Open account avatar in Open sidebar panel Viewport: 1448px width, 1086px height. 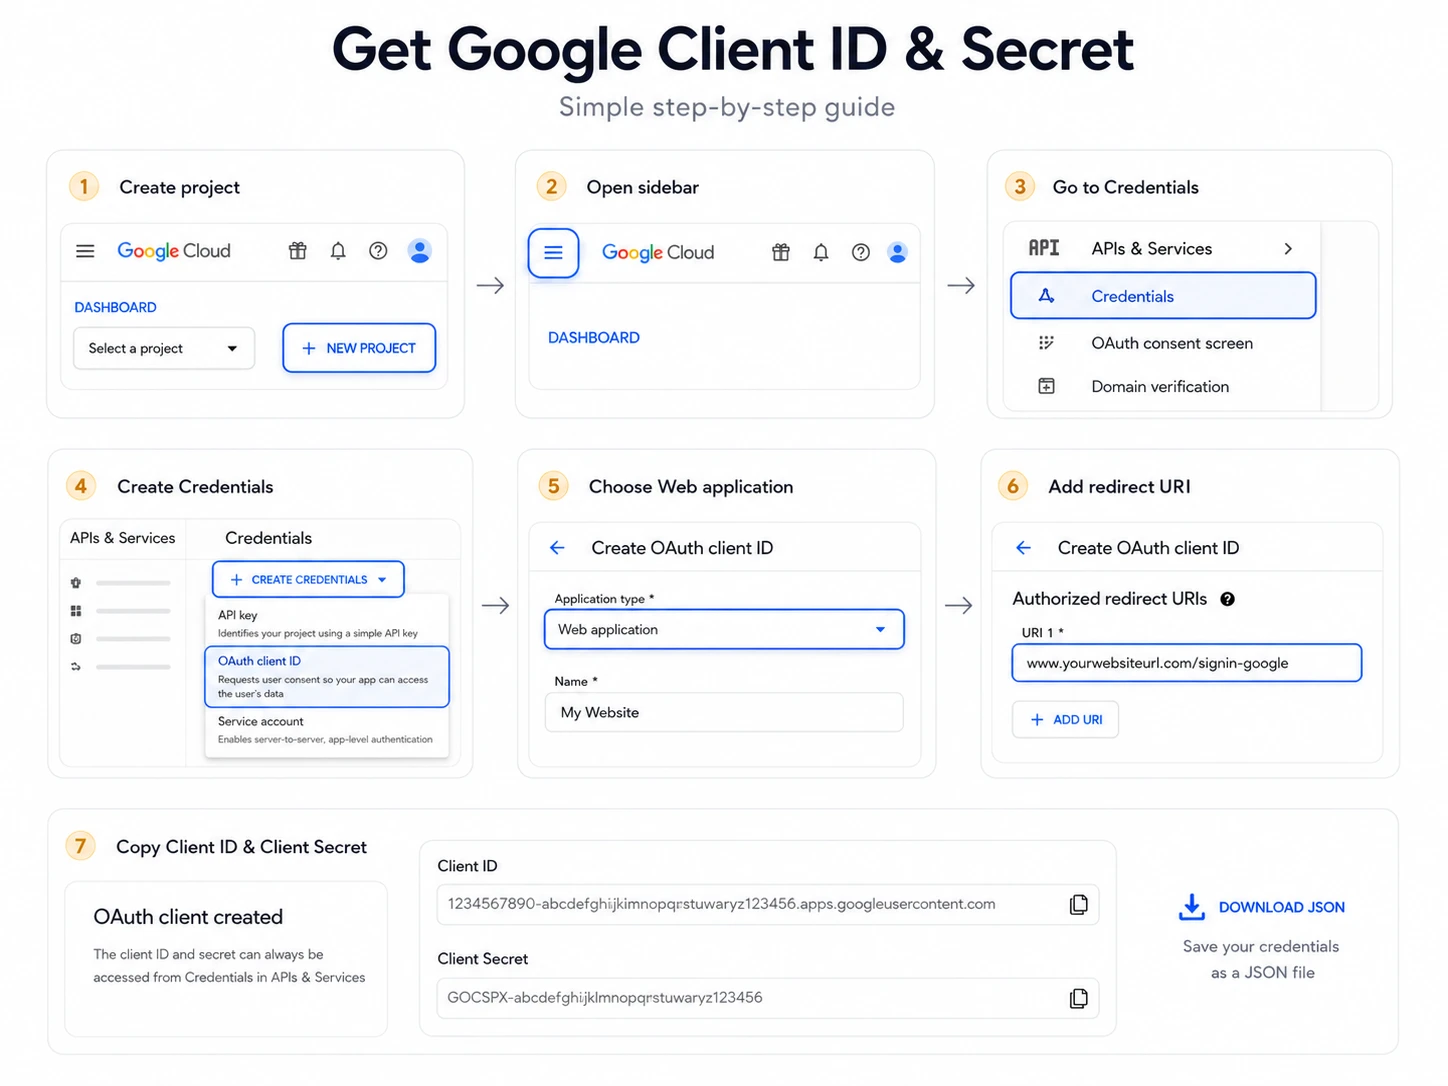pos(898,253)
